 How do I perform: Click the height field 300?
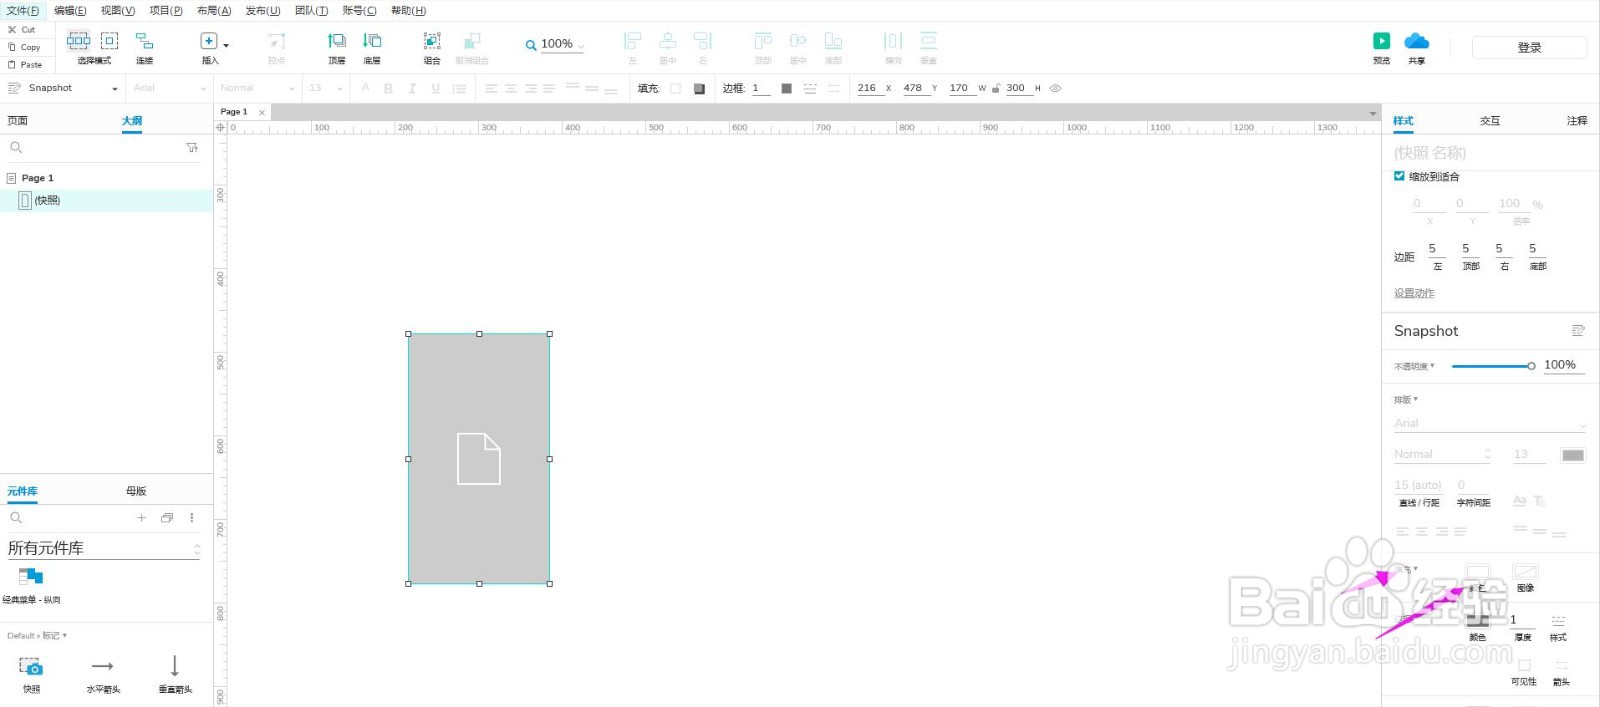pyautogui.click(x=1016, y=88)
